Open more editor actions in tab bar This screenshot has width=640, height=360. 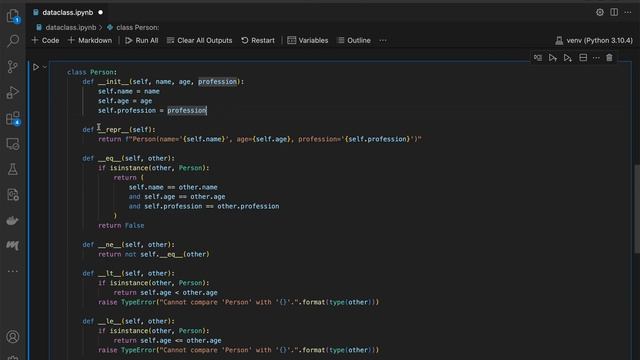pos(628,12)
